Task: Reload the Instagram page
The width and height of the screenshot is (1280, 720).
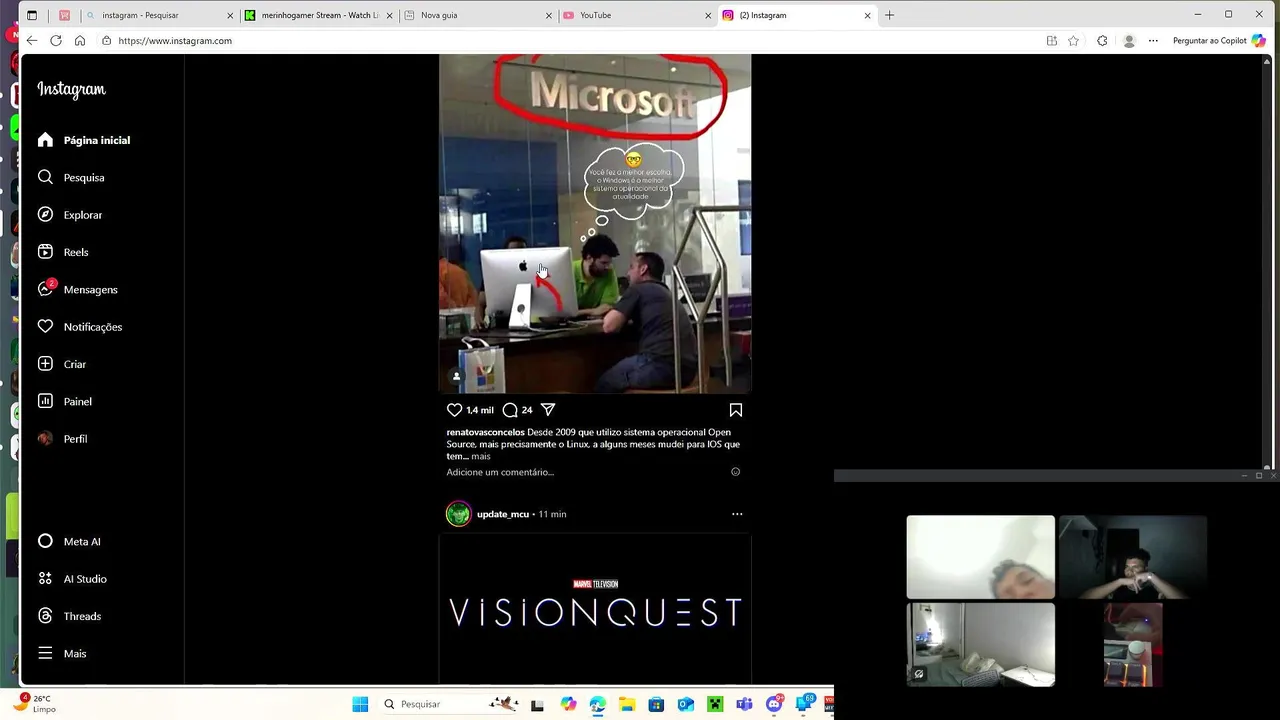Action: click(x=56, y=41)
